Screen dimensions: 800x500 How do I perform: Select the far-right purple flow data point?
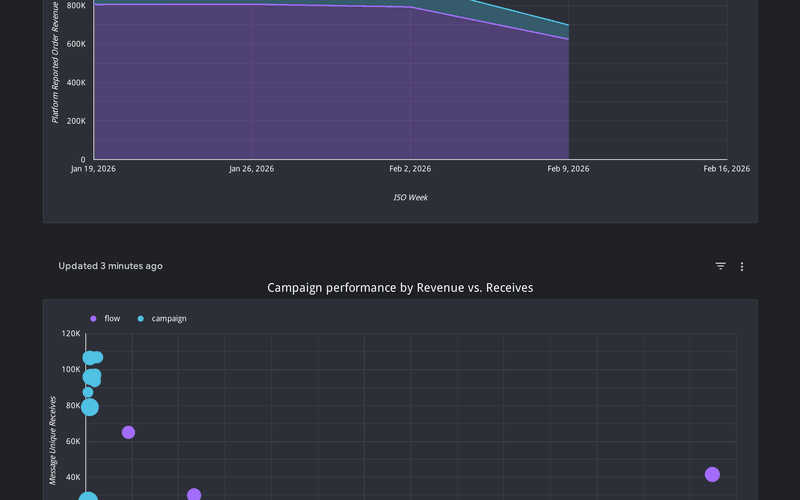(712, 474)
